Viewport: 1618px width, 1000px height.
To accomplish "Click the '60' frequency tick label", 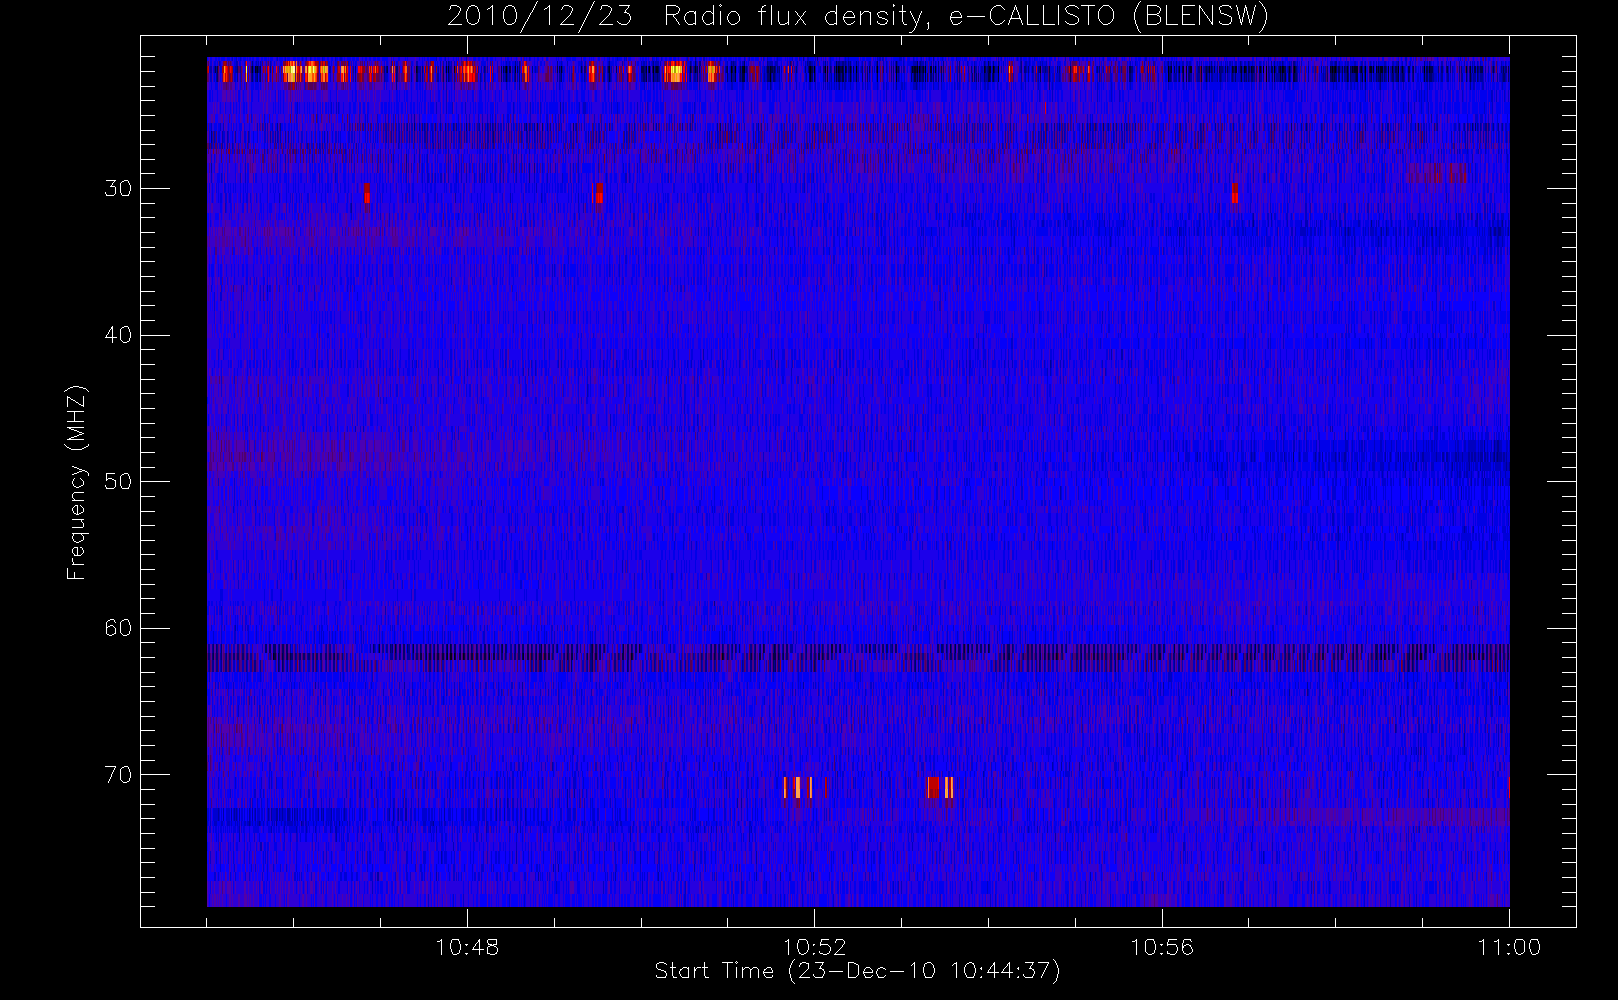I will 118,628.
